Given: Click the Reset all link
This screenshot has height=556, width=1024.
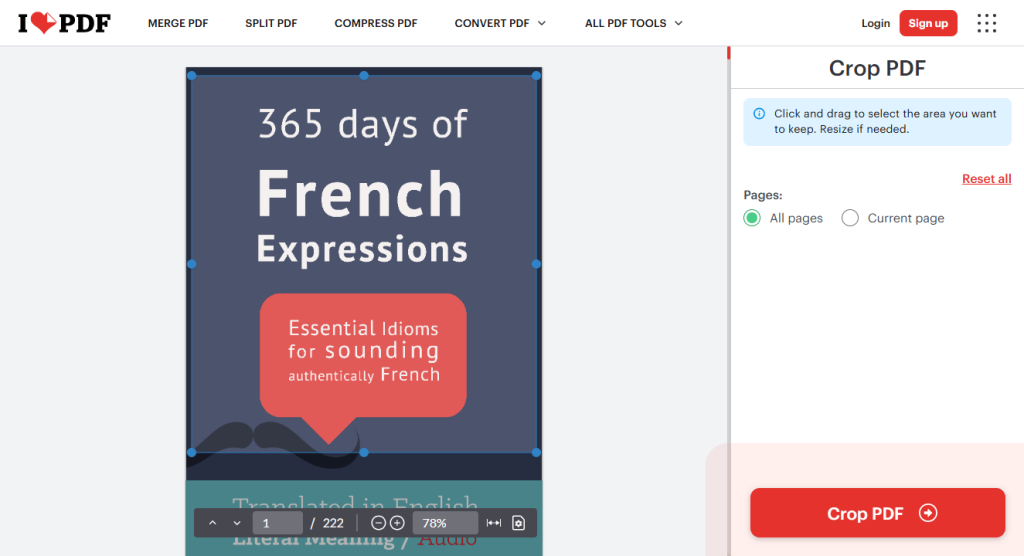Looking at the screenshot, I should pos(986,179).
